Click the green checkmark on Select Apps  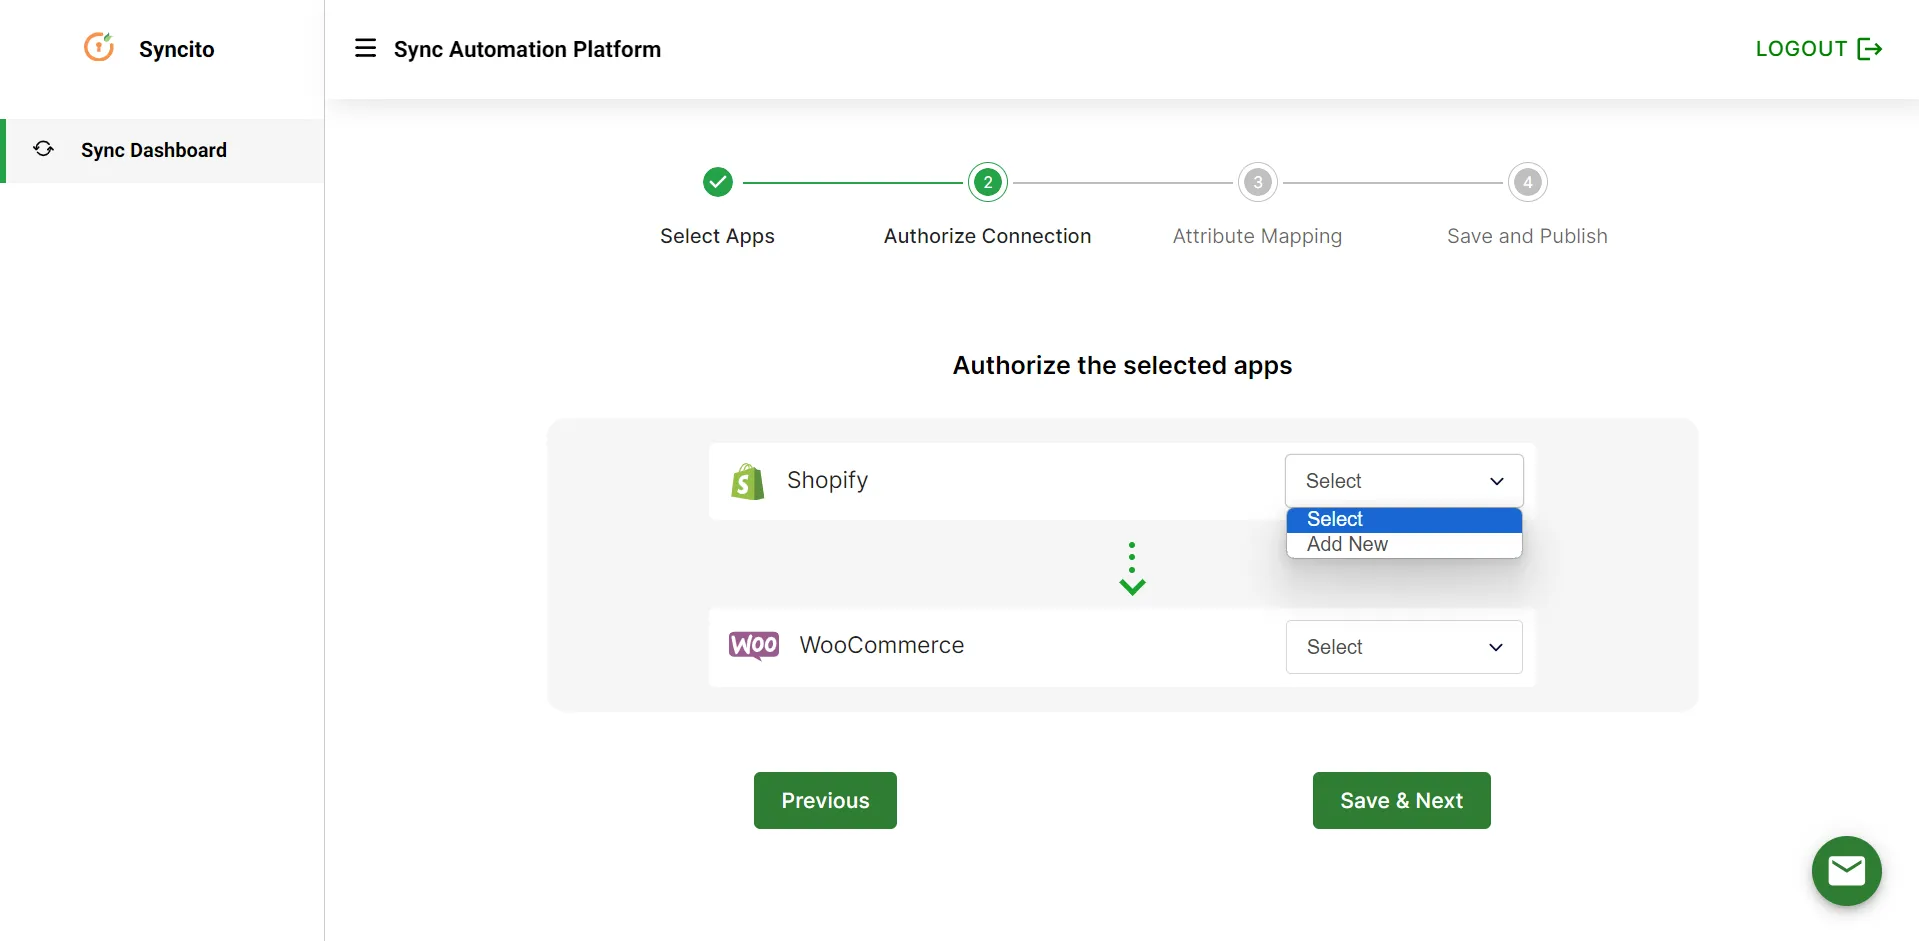pyautogui.click(x=717, y=181)
